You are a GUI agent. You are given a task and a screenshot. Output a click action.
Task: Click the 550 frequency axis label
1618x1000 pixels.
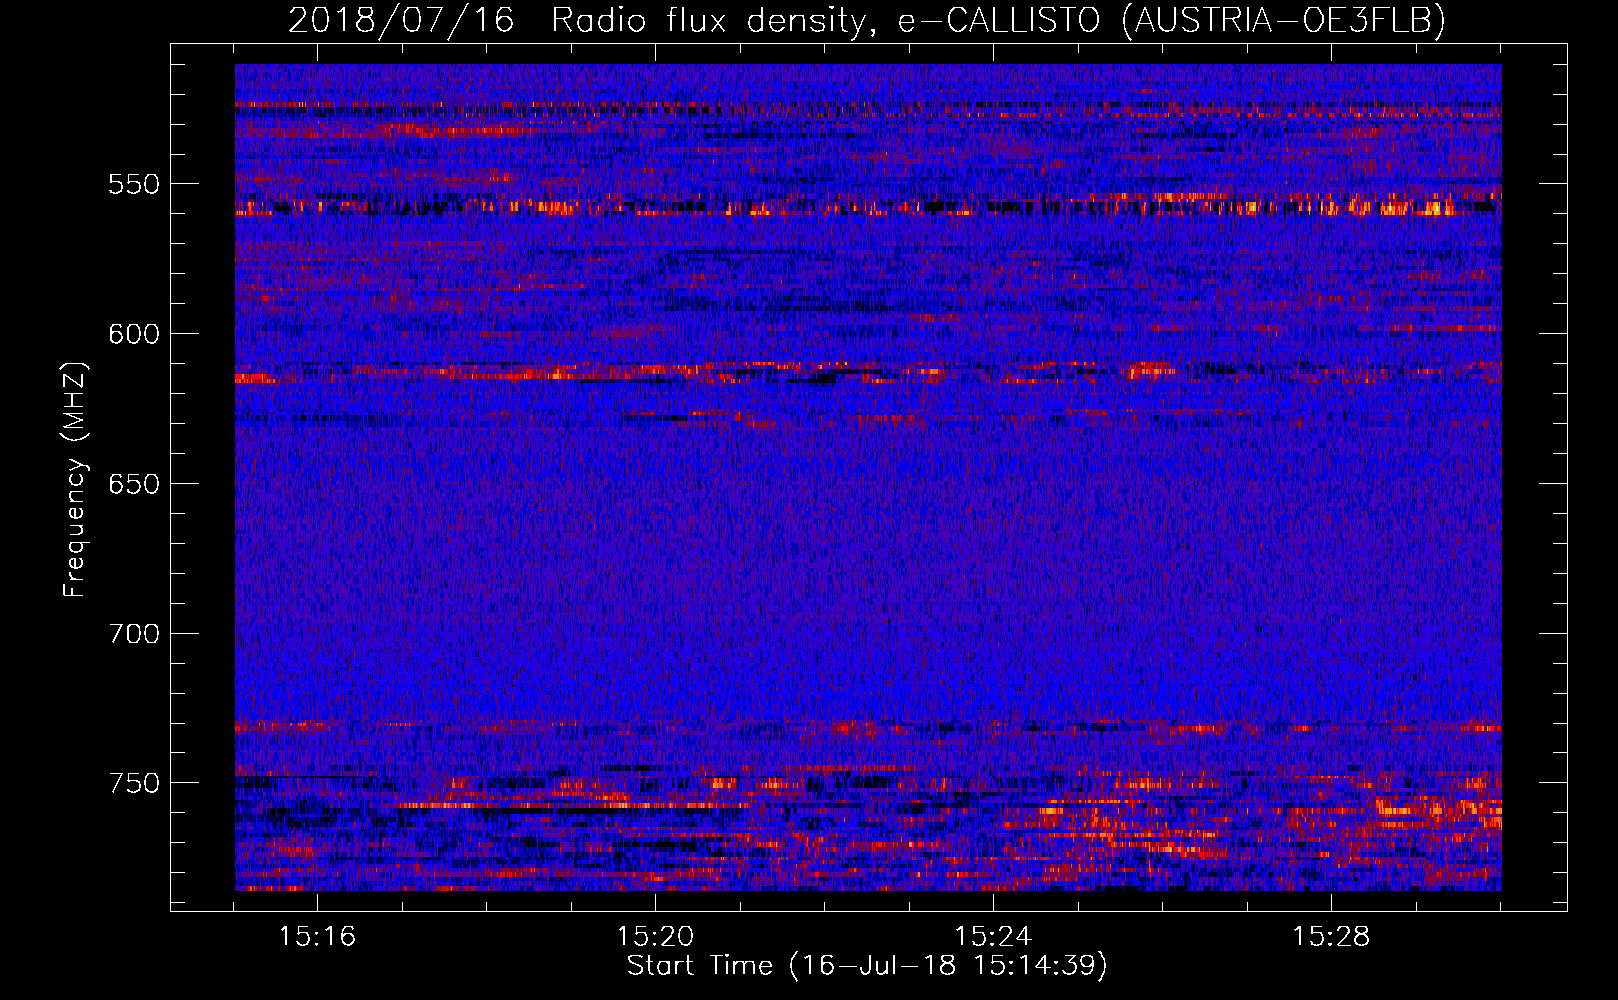[x=134, y=184]
